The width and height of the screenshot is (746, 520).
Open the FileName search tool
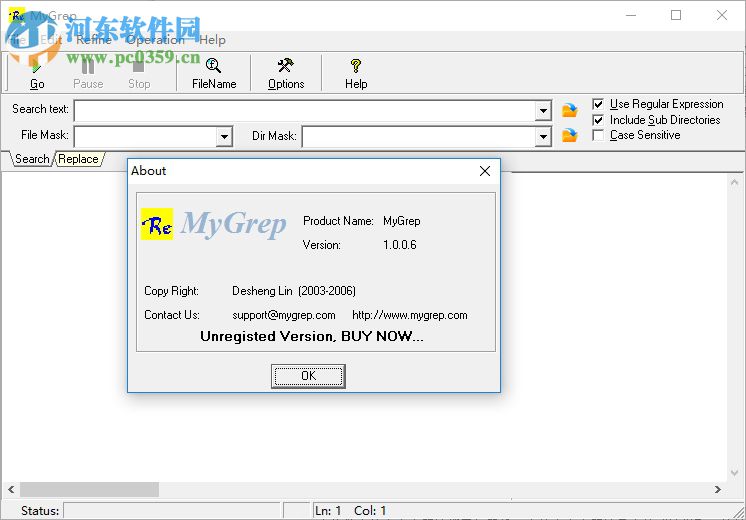214,74
